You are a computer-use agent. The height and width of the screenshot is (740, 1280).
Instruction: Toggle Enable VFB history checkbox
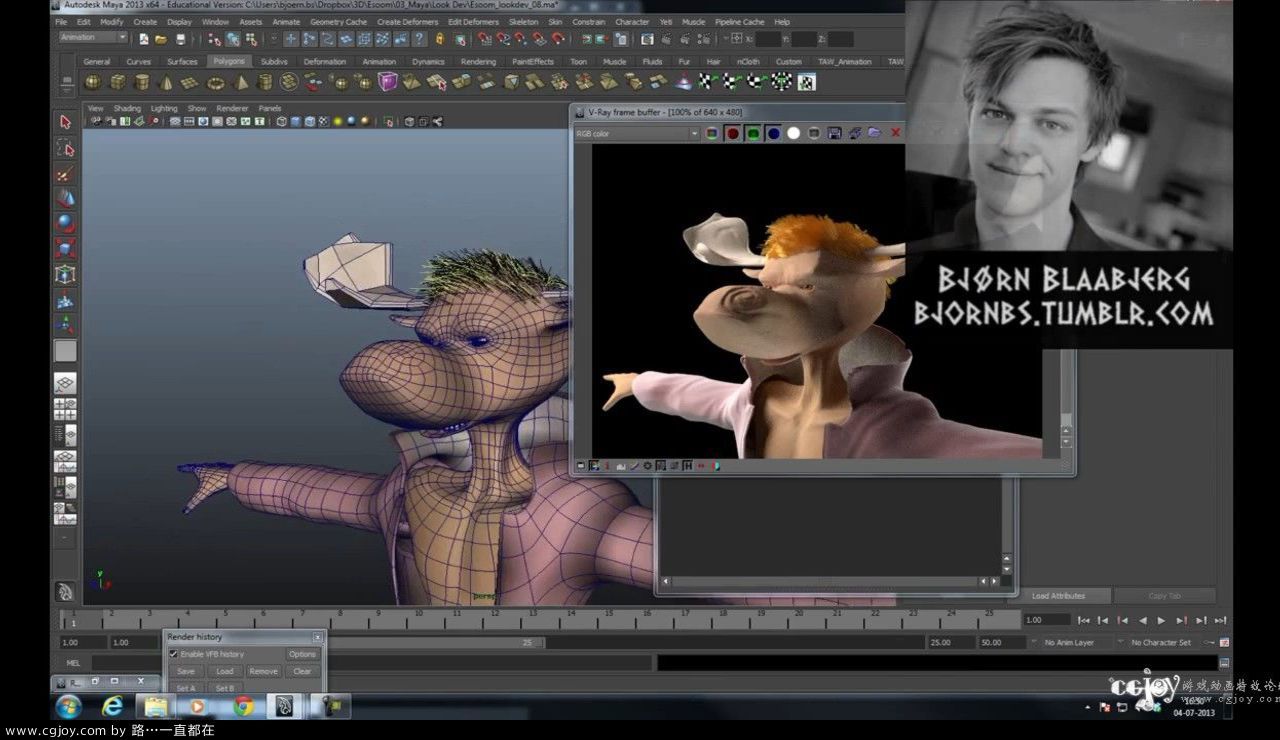173,654
